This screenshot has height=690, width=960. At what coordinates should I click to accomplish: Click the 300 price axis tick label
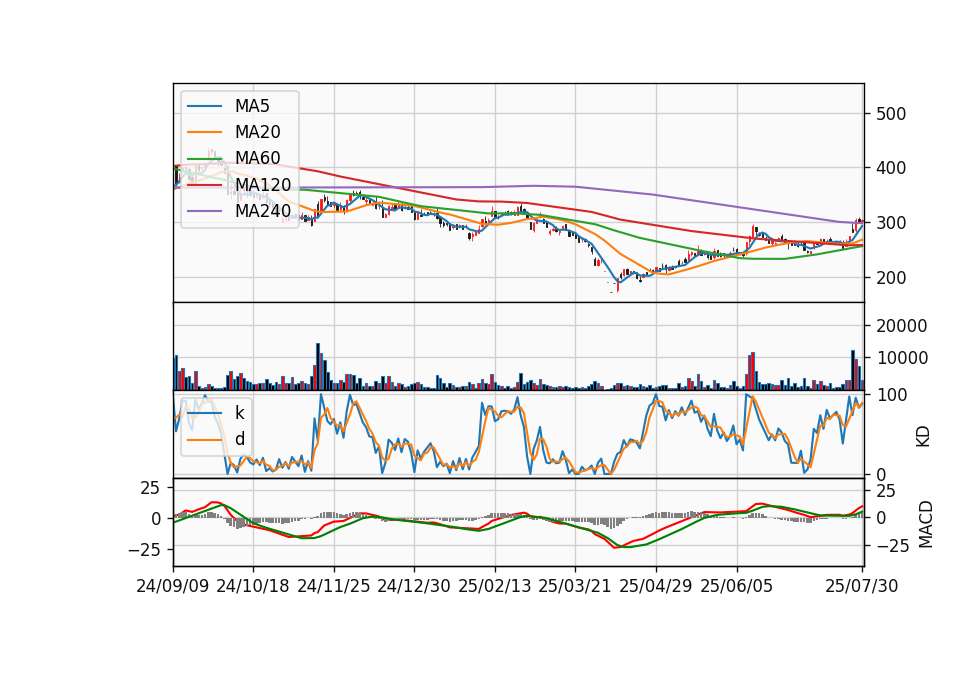(x=891, y=223)
